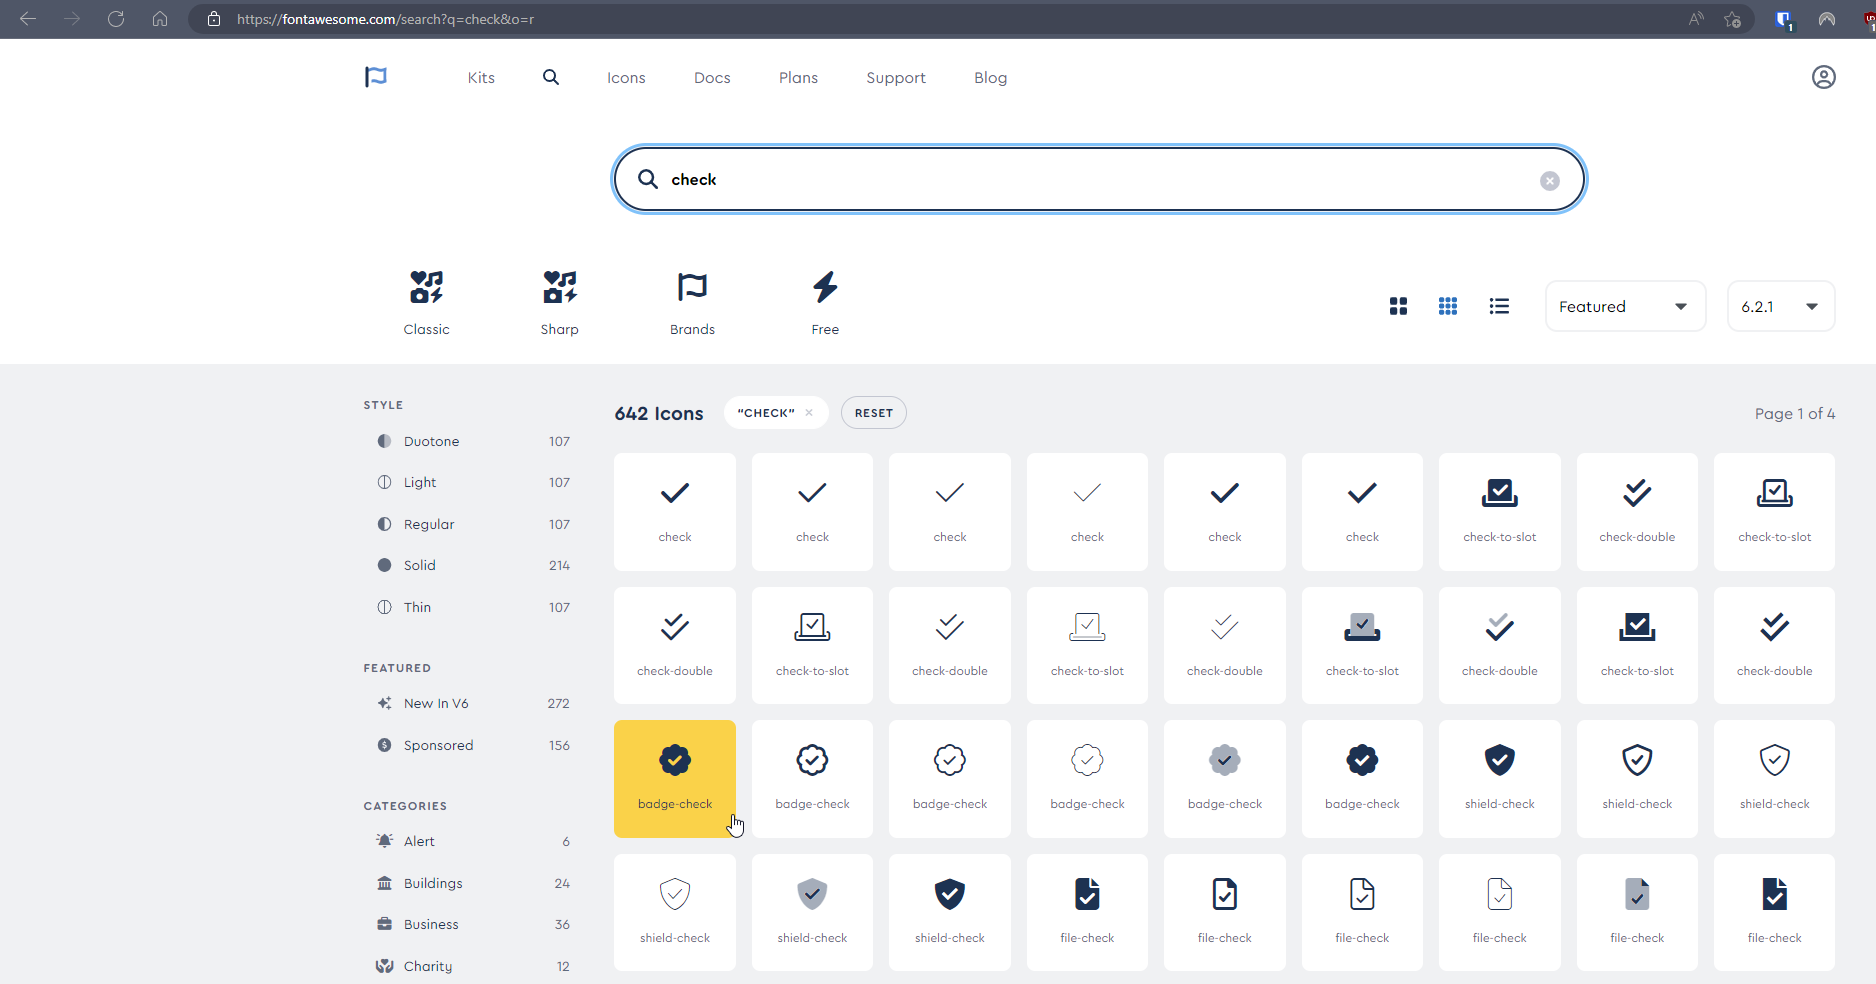
Task: Open the 6.2.1 version dropdown
Action: coord(1780,306)
